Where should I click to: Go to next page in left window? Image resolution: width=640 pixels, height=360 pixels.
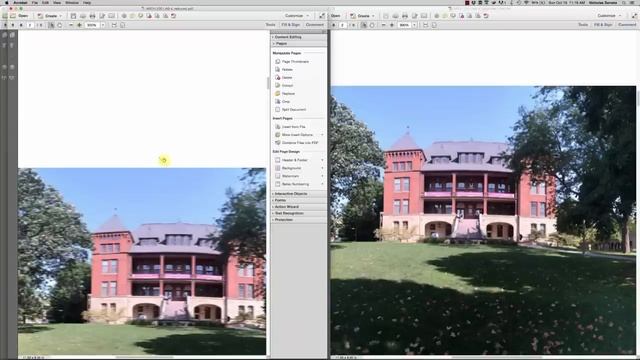21,25
